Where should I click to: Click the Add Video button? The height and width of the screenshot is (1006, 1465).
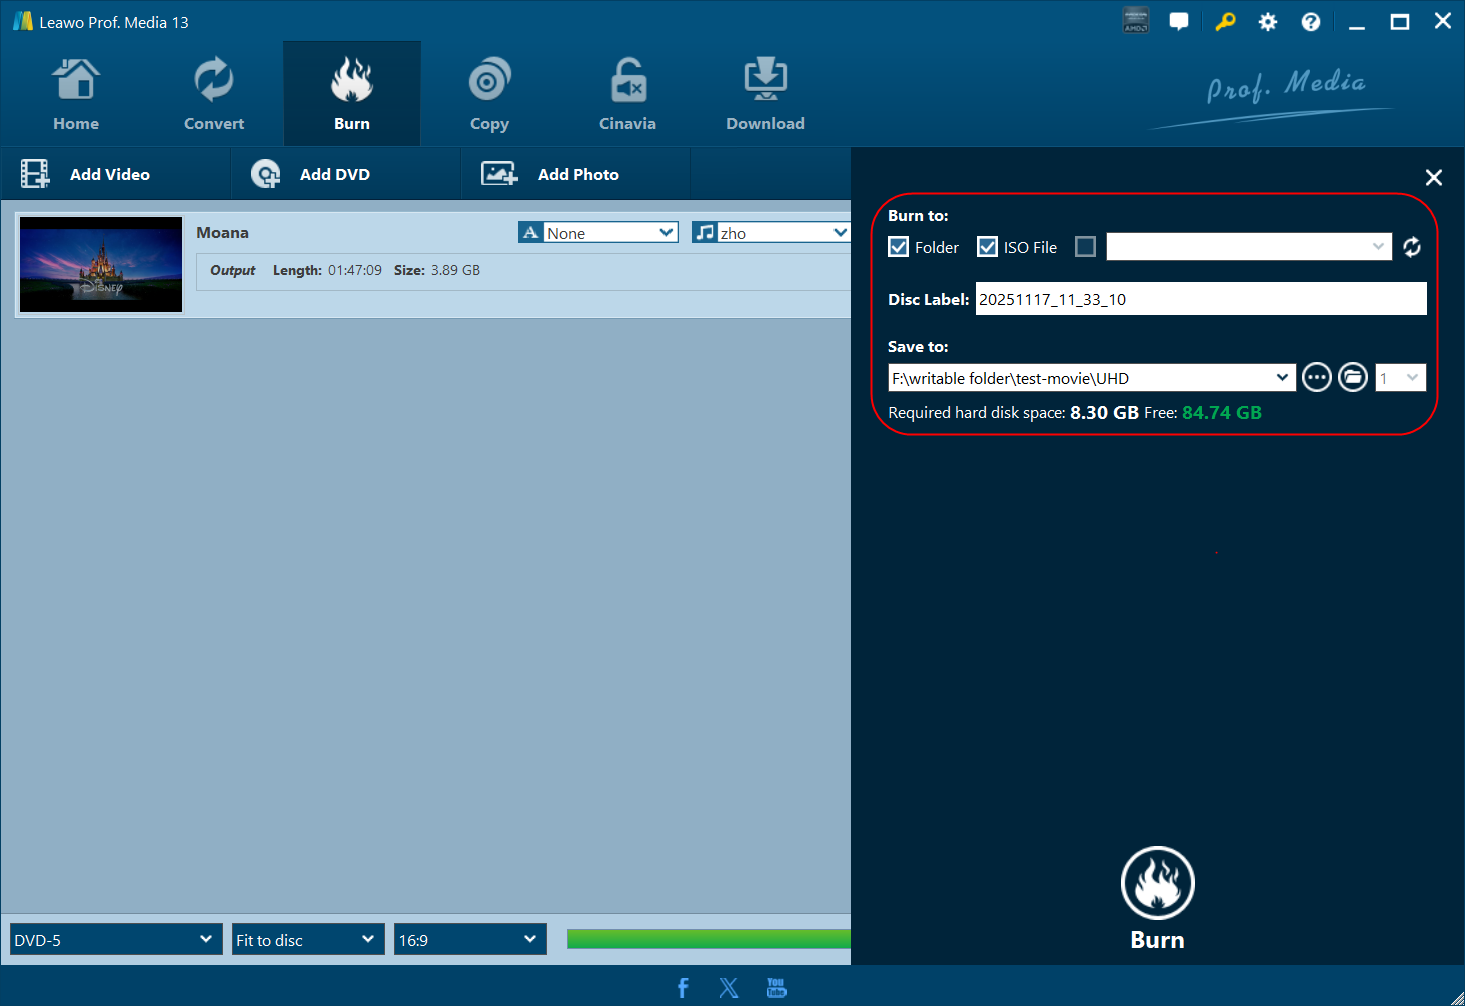tap(87, 174)
